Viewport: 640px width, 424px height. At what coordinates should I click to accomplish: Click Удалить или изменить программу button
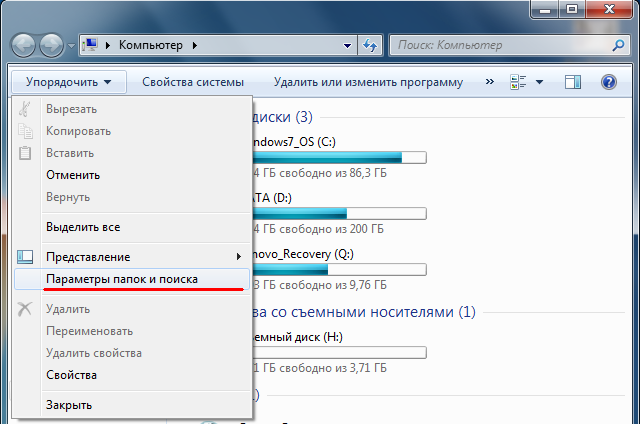368,82
